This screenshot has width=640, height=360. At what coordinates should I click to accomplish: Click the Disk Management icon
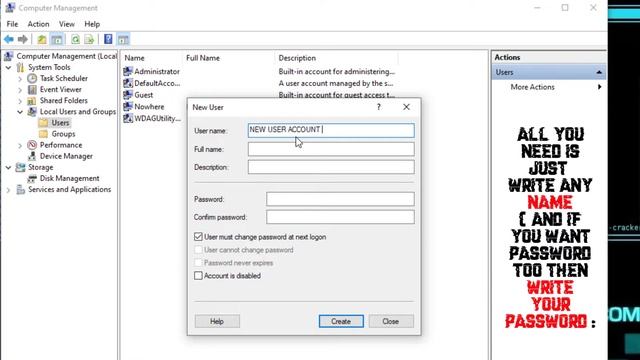click(32, 178)
